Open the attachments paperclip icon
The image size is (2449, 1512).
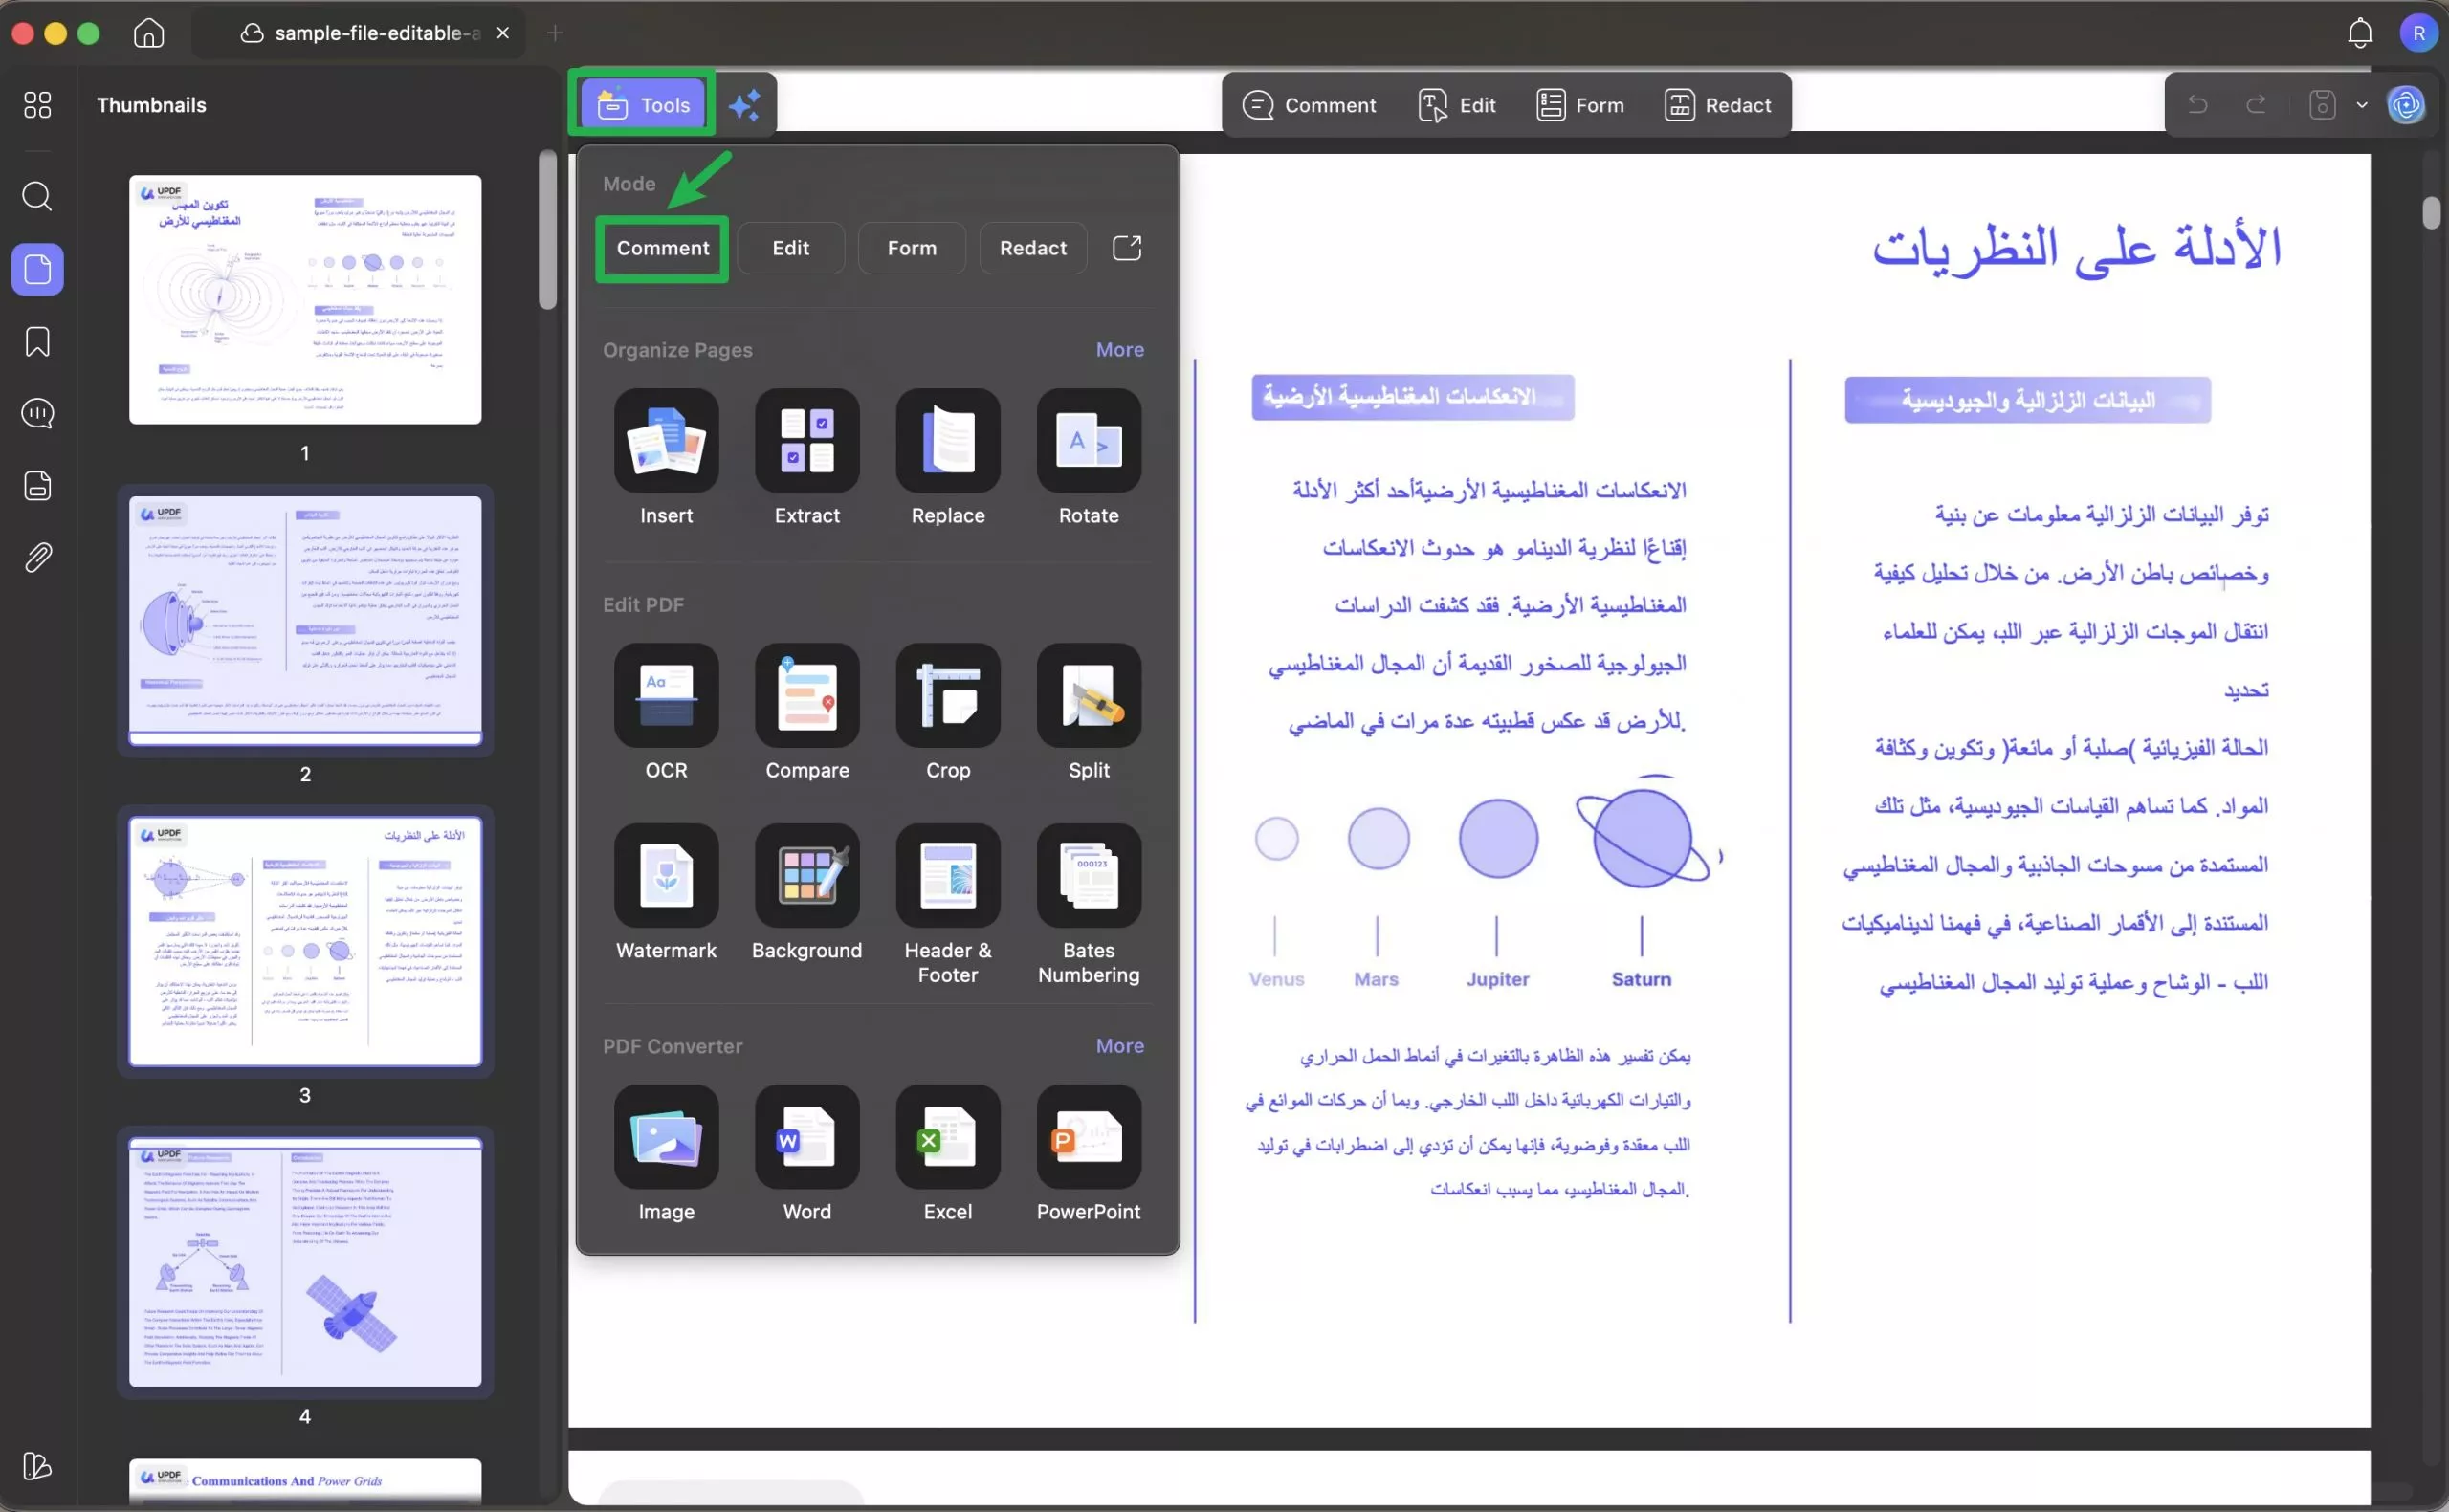coord(38,557)
